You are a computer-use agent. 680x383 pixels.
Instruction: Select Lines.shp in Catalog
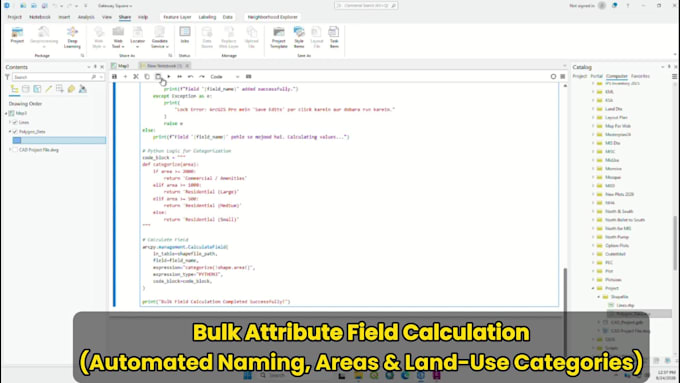coord(625,305)
